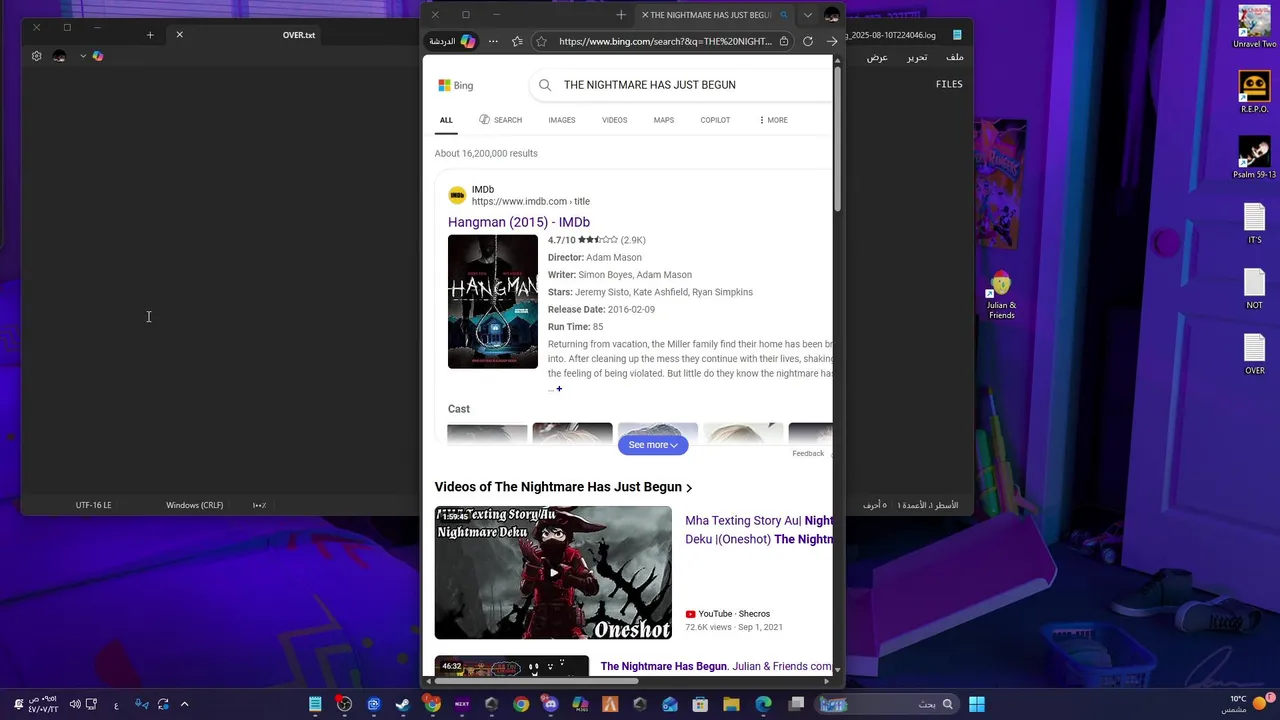This screenshot has height=720, width=1280.
Task: Open Hangman (2015) - IMDb link
Action: point(519,222)
